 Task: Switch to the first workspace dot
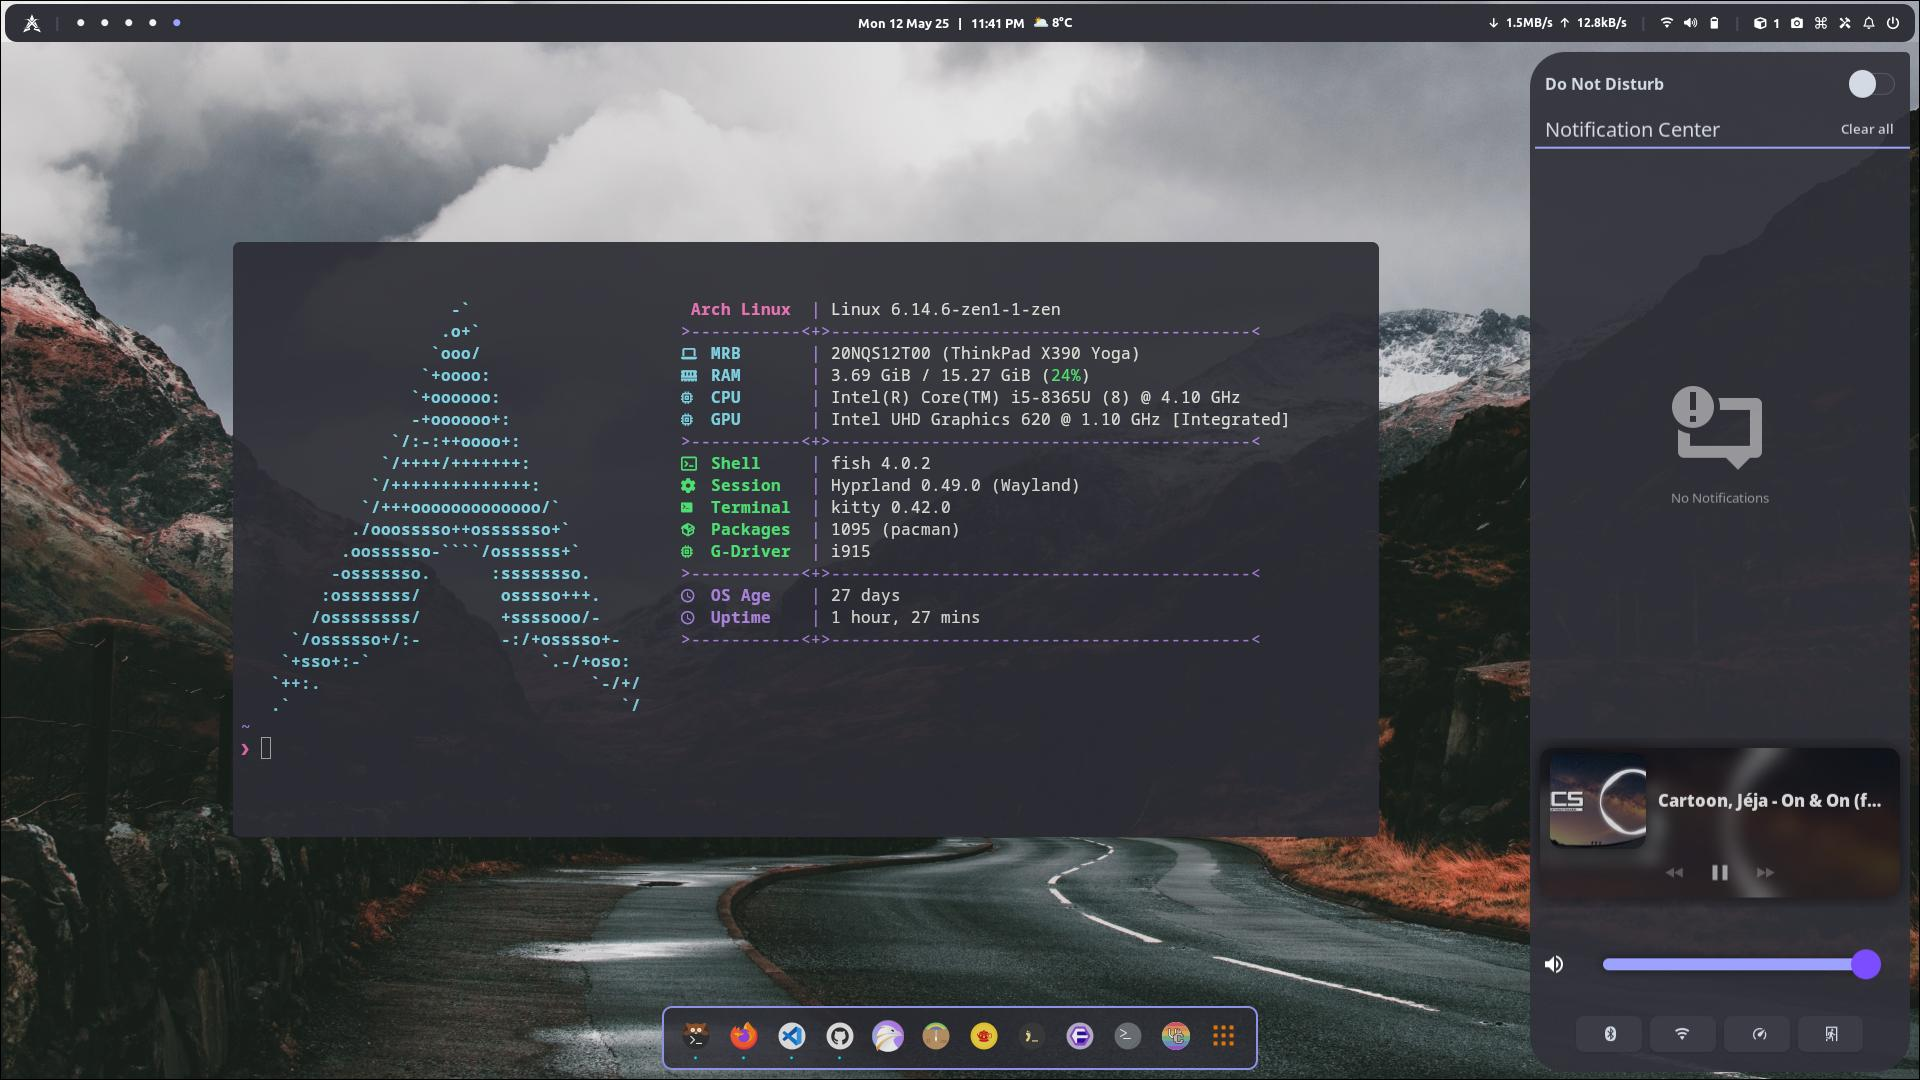(x=81, y=23)
